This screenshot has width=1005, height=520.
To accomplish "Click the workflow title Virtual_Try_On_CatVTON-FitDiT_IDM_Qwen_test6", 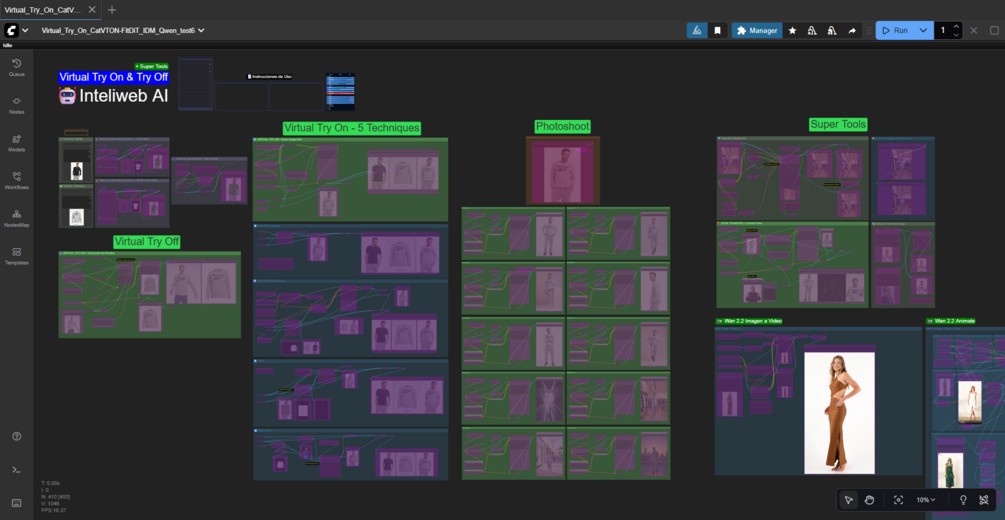I will point(119,30).
